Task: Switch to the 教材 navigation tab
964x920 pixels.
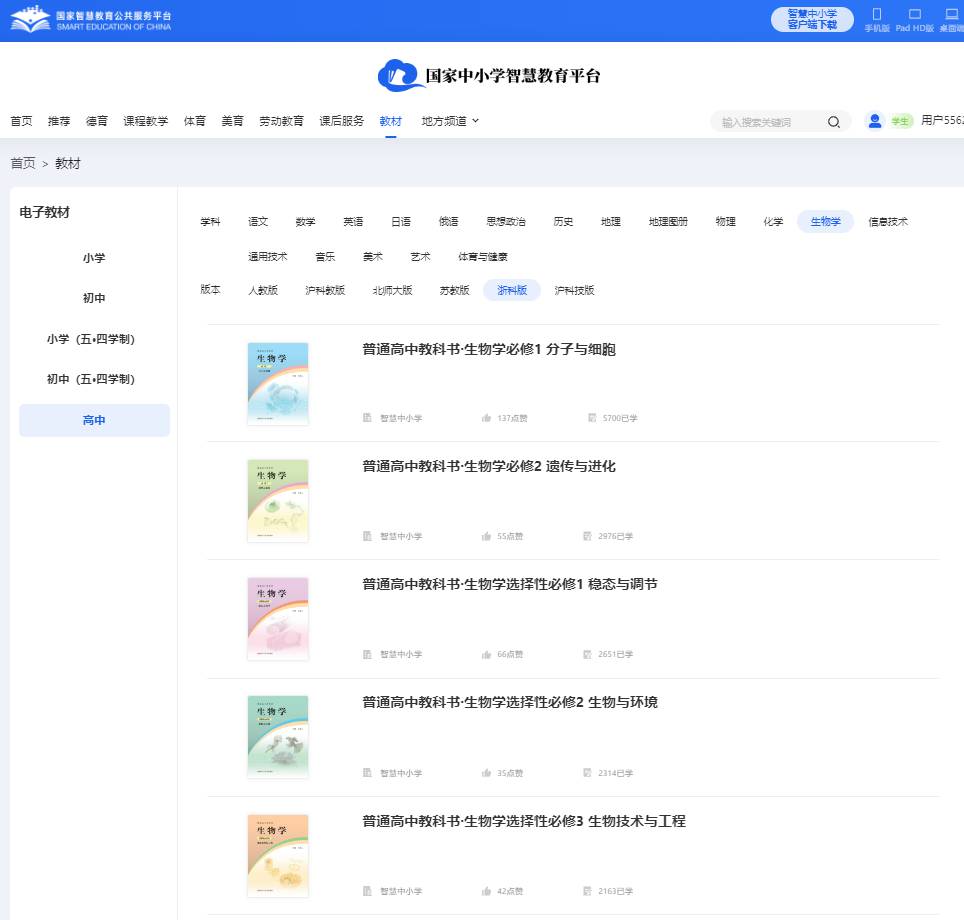Action: [390, 120]
